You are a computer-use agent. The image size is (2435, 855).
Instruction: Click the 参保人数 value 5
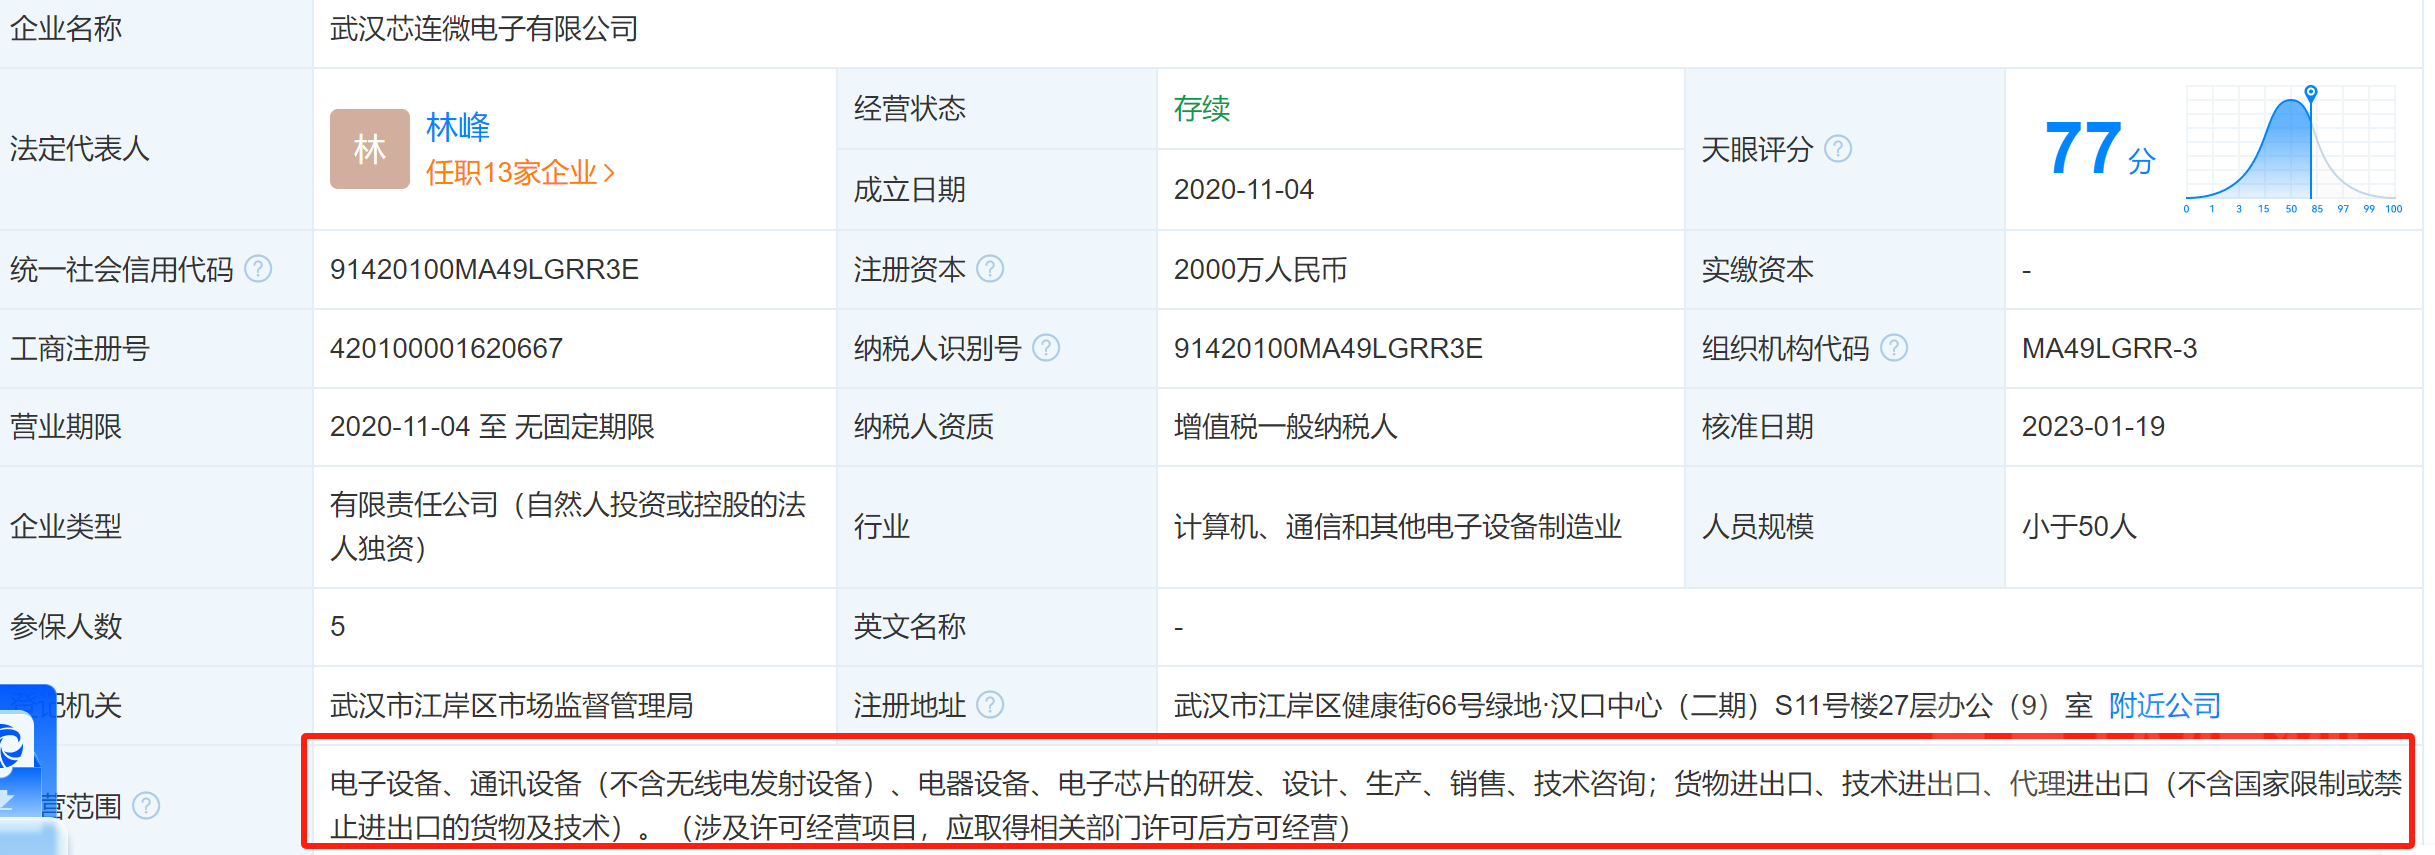click(338, 627)
